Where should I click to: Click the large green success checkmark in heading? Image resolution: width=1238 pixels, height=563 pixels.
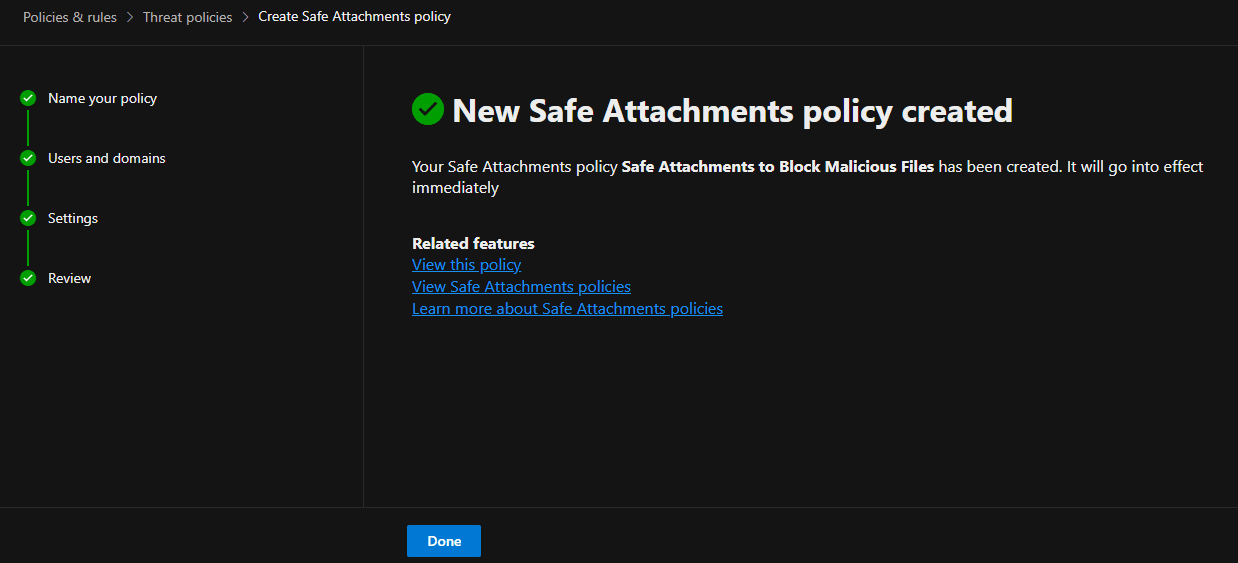point(428,109)
